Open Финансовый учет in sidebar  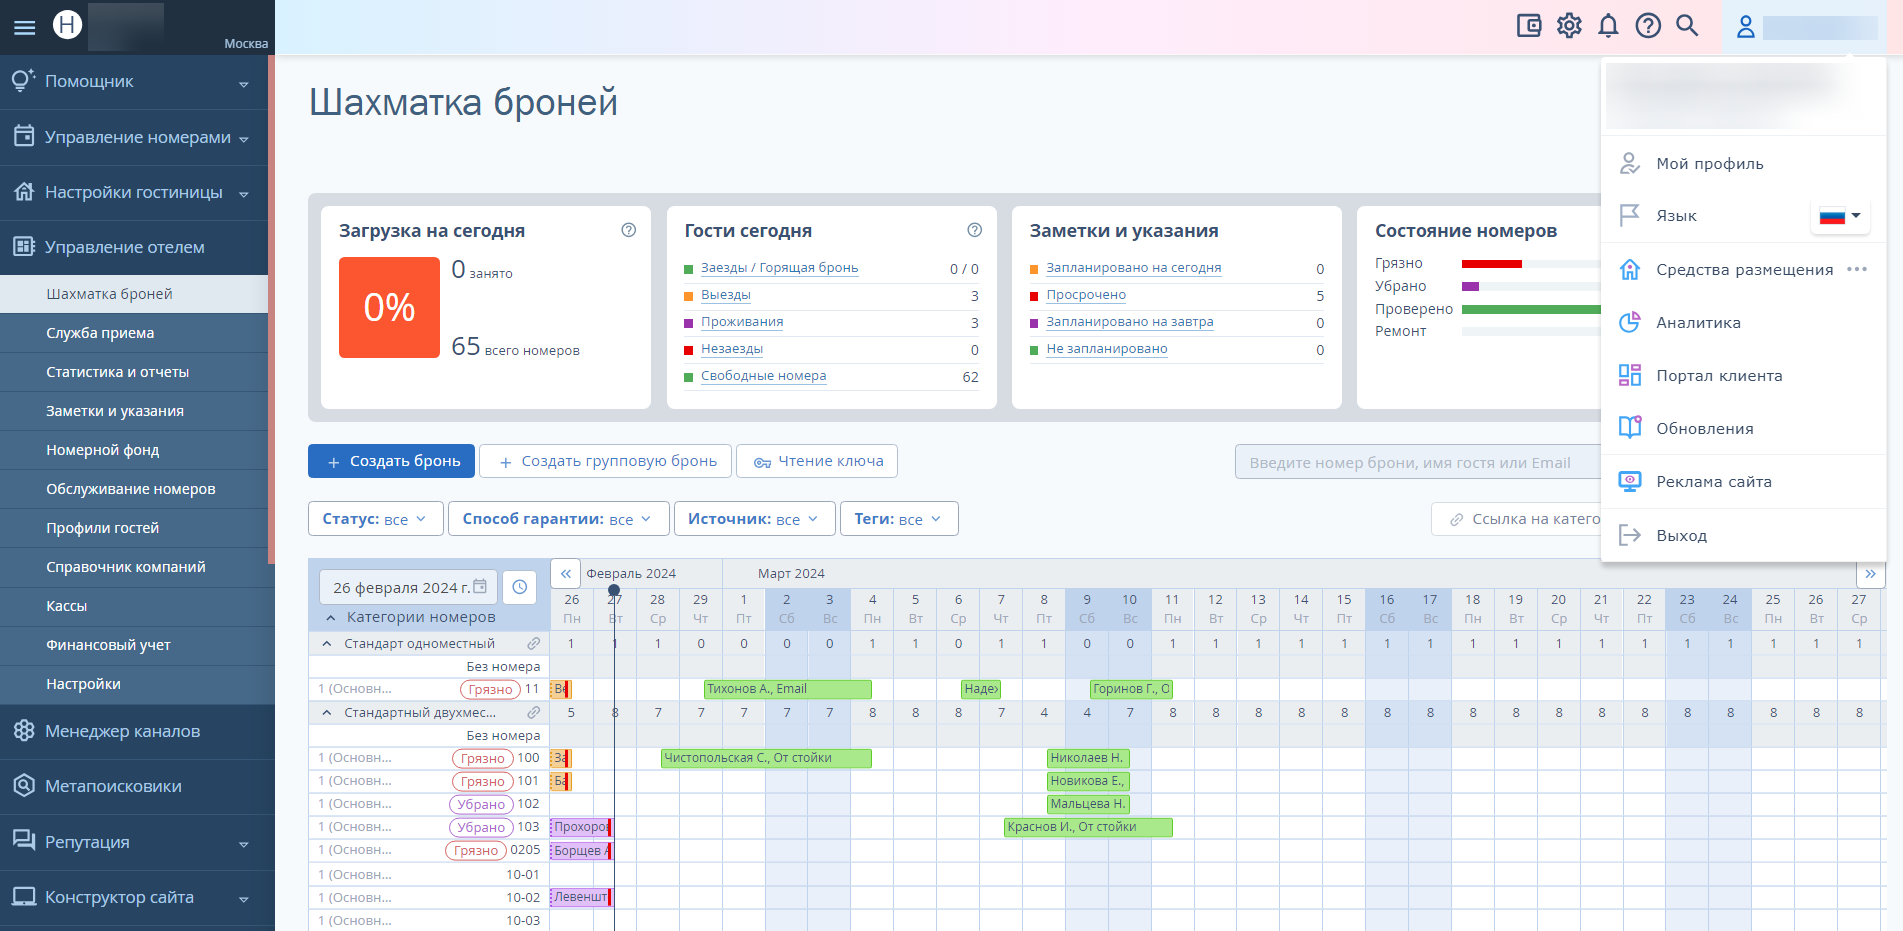[x=134, y=645]
